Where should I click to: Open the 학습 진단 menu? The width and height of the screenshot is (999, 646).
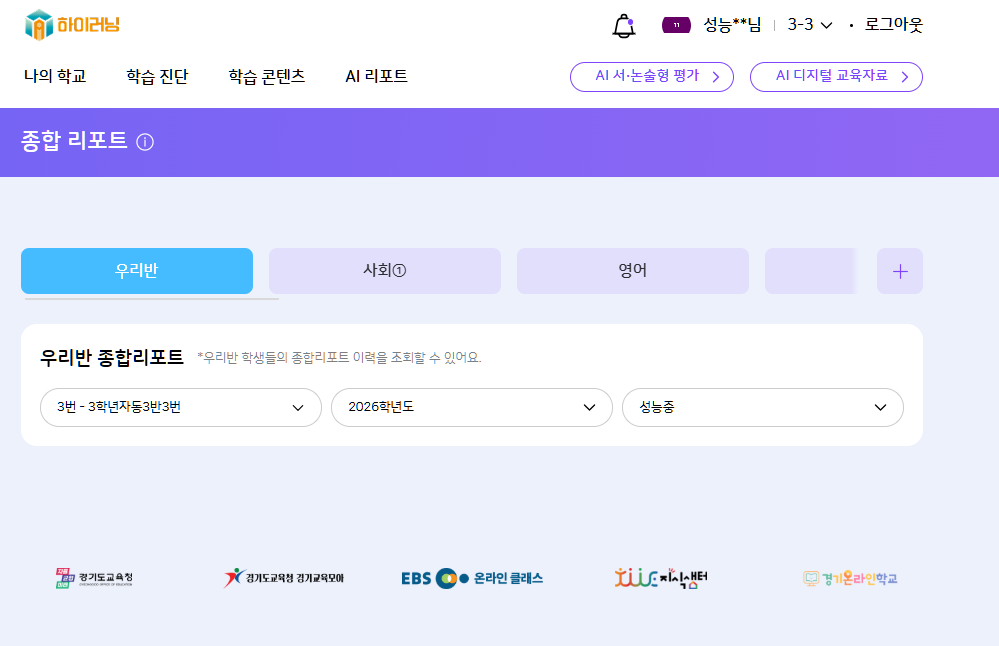157,76
